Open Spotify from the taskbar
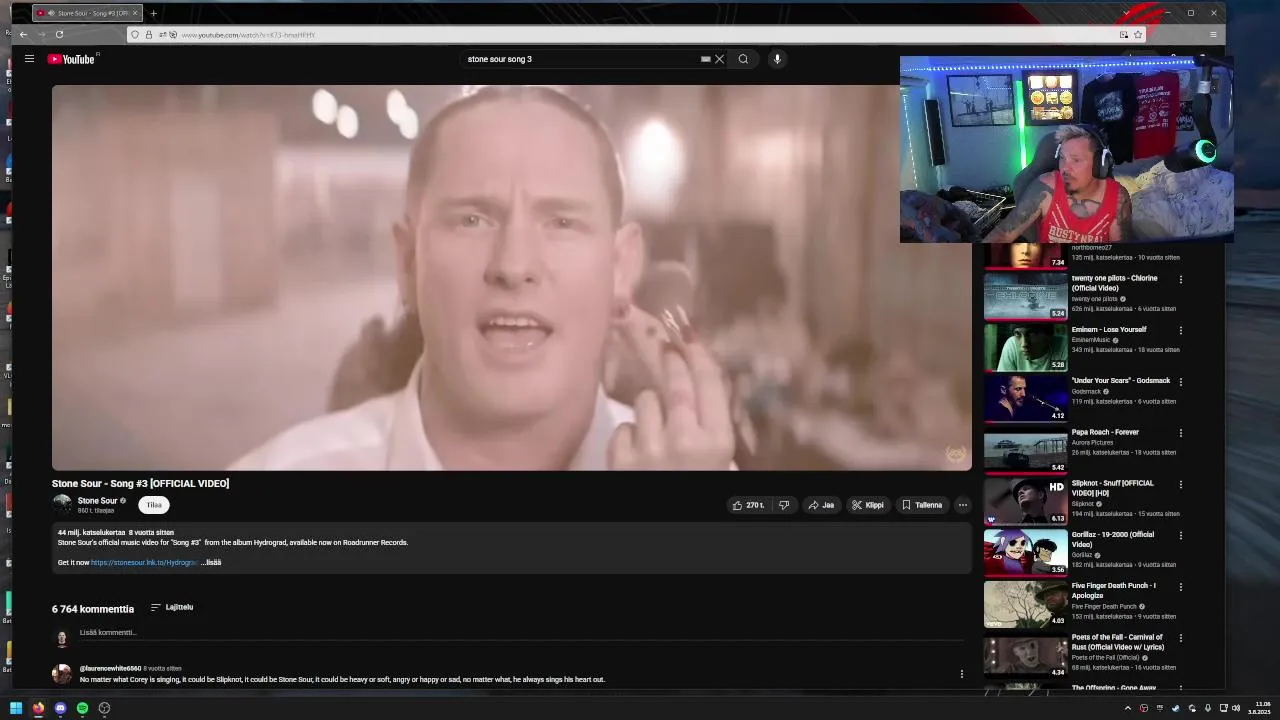The height and width of the screenshot is (720, 1280). tap(82, 708)
